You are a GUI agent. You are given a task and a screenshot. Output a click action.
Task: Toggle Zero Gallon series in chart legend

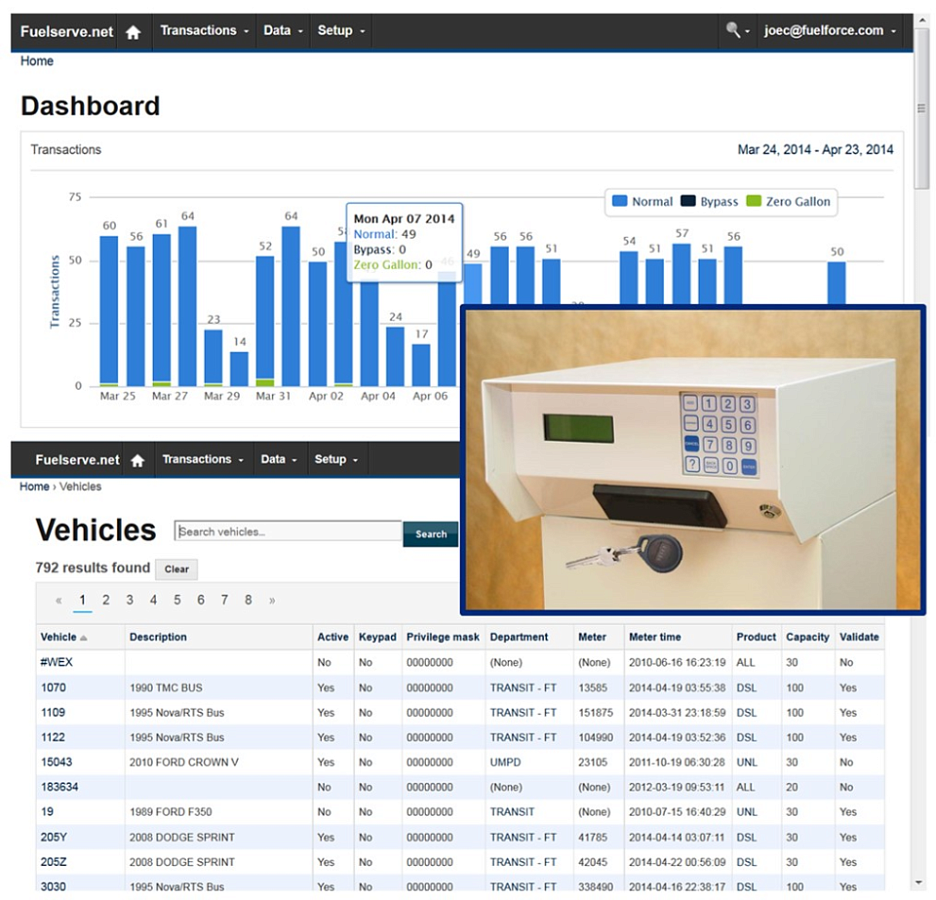[x=788, y=202]
